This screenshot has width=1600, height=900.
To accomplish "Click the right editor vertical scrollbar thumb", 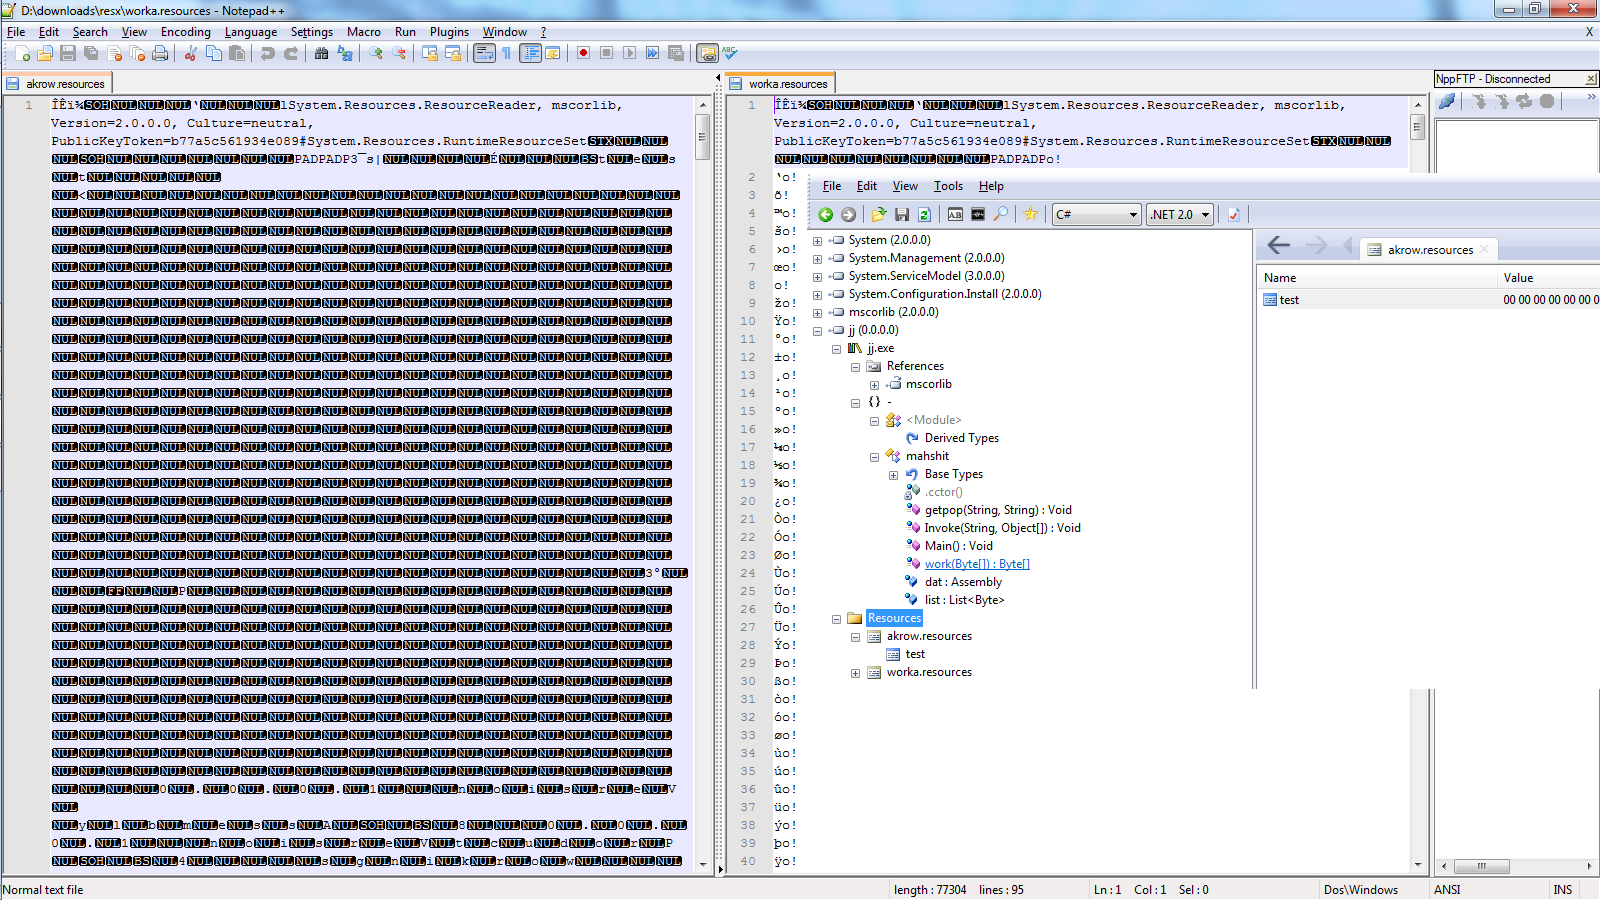I will pos(1417,125).
